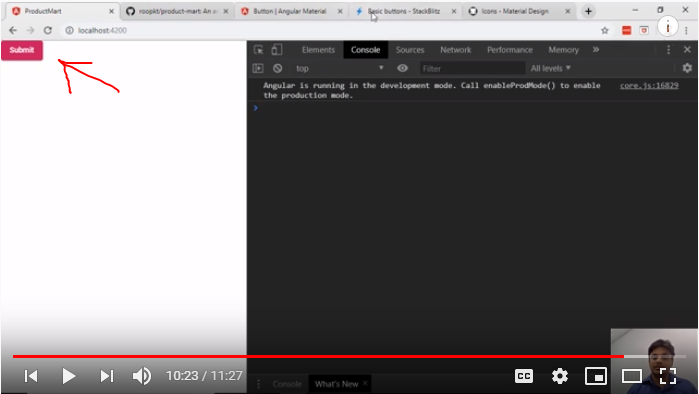Select the inspect element picker icon
The width and height of the screenshot is (699, 394).
259,50
